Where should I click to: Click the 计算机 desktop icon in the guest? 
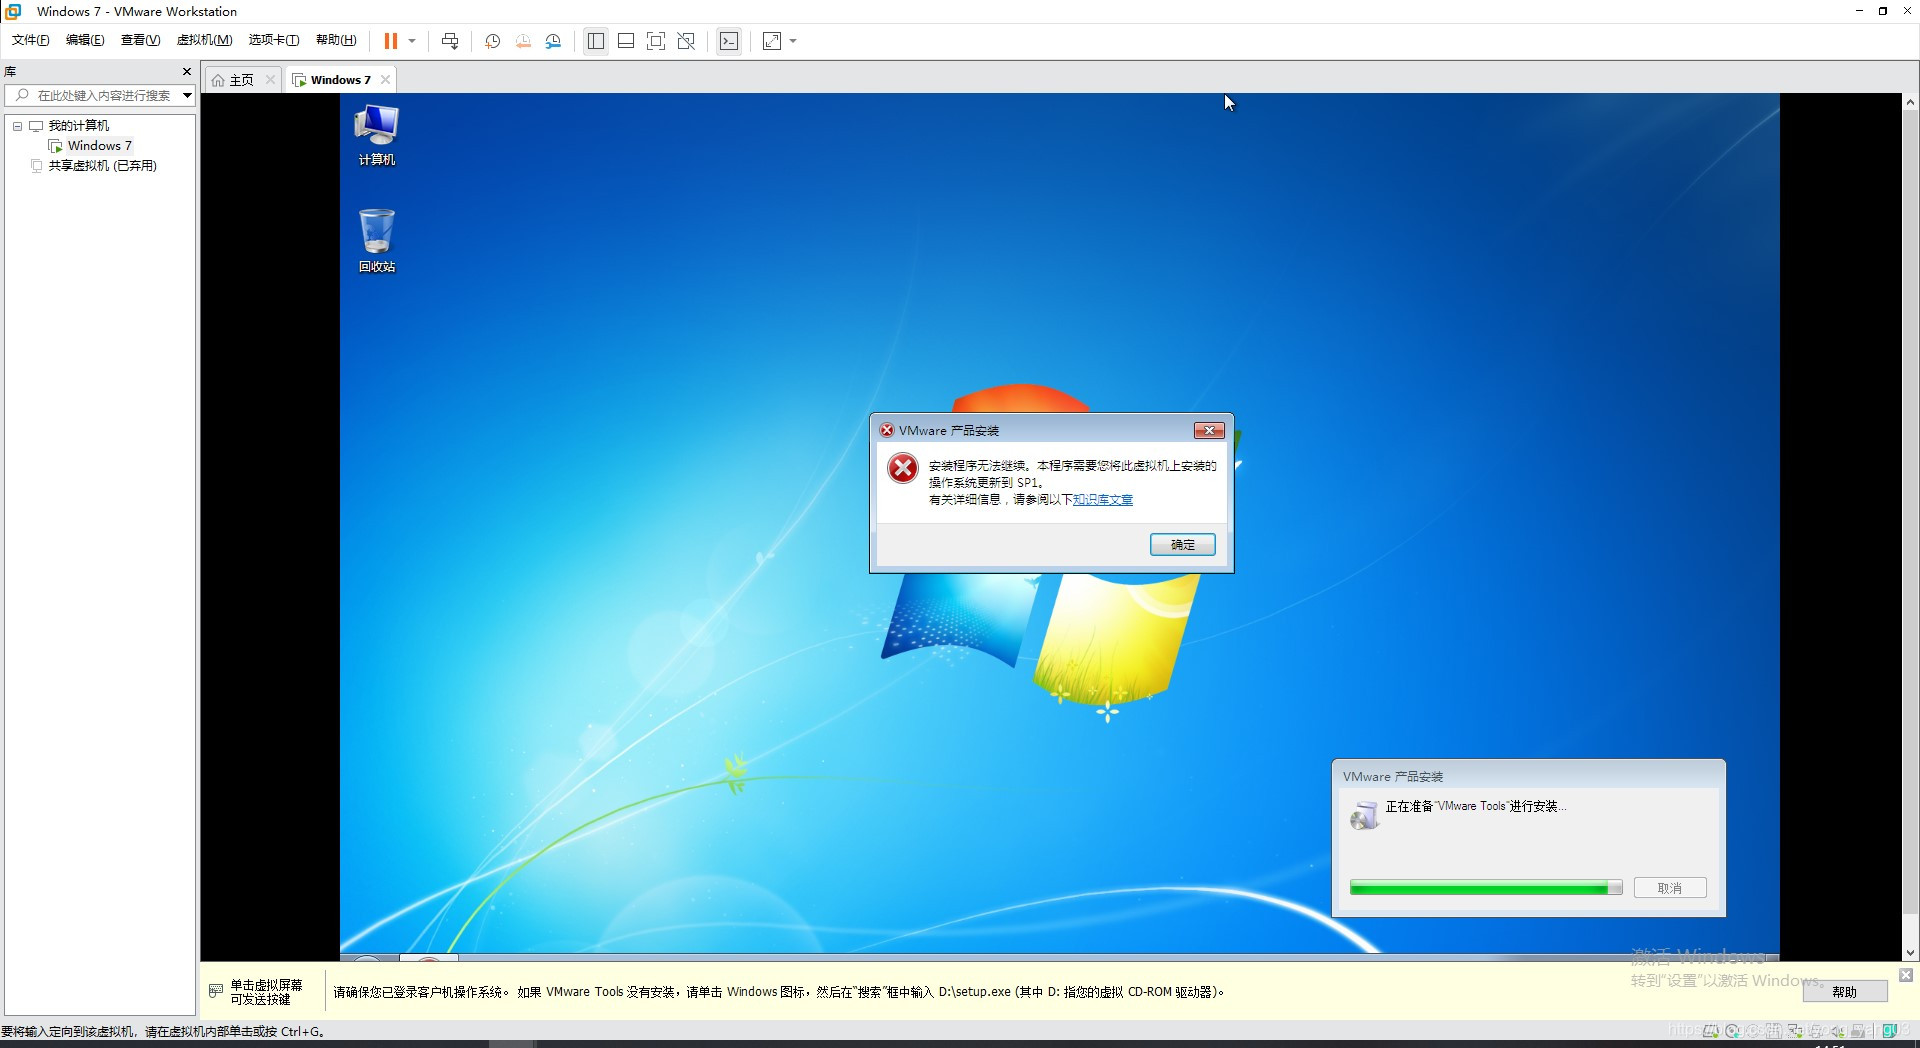pos(377,136)
